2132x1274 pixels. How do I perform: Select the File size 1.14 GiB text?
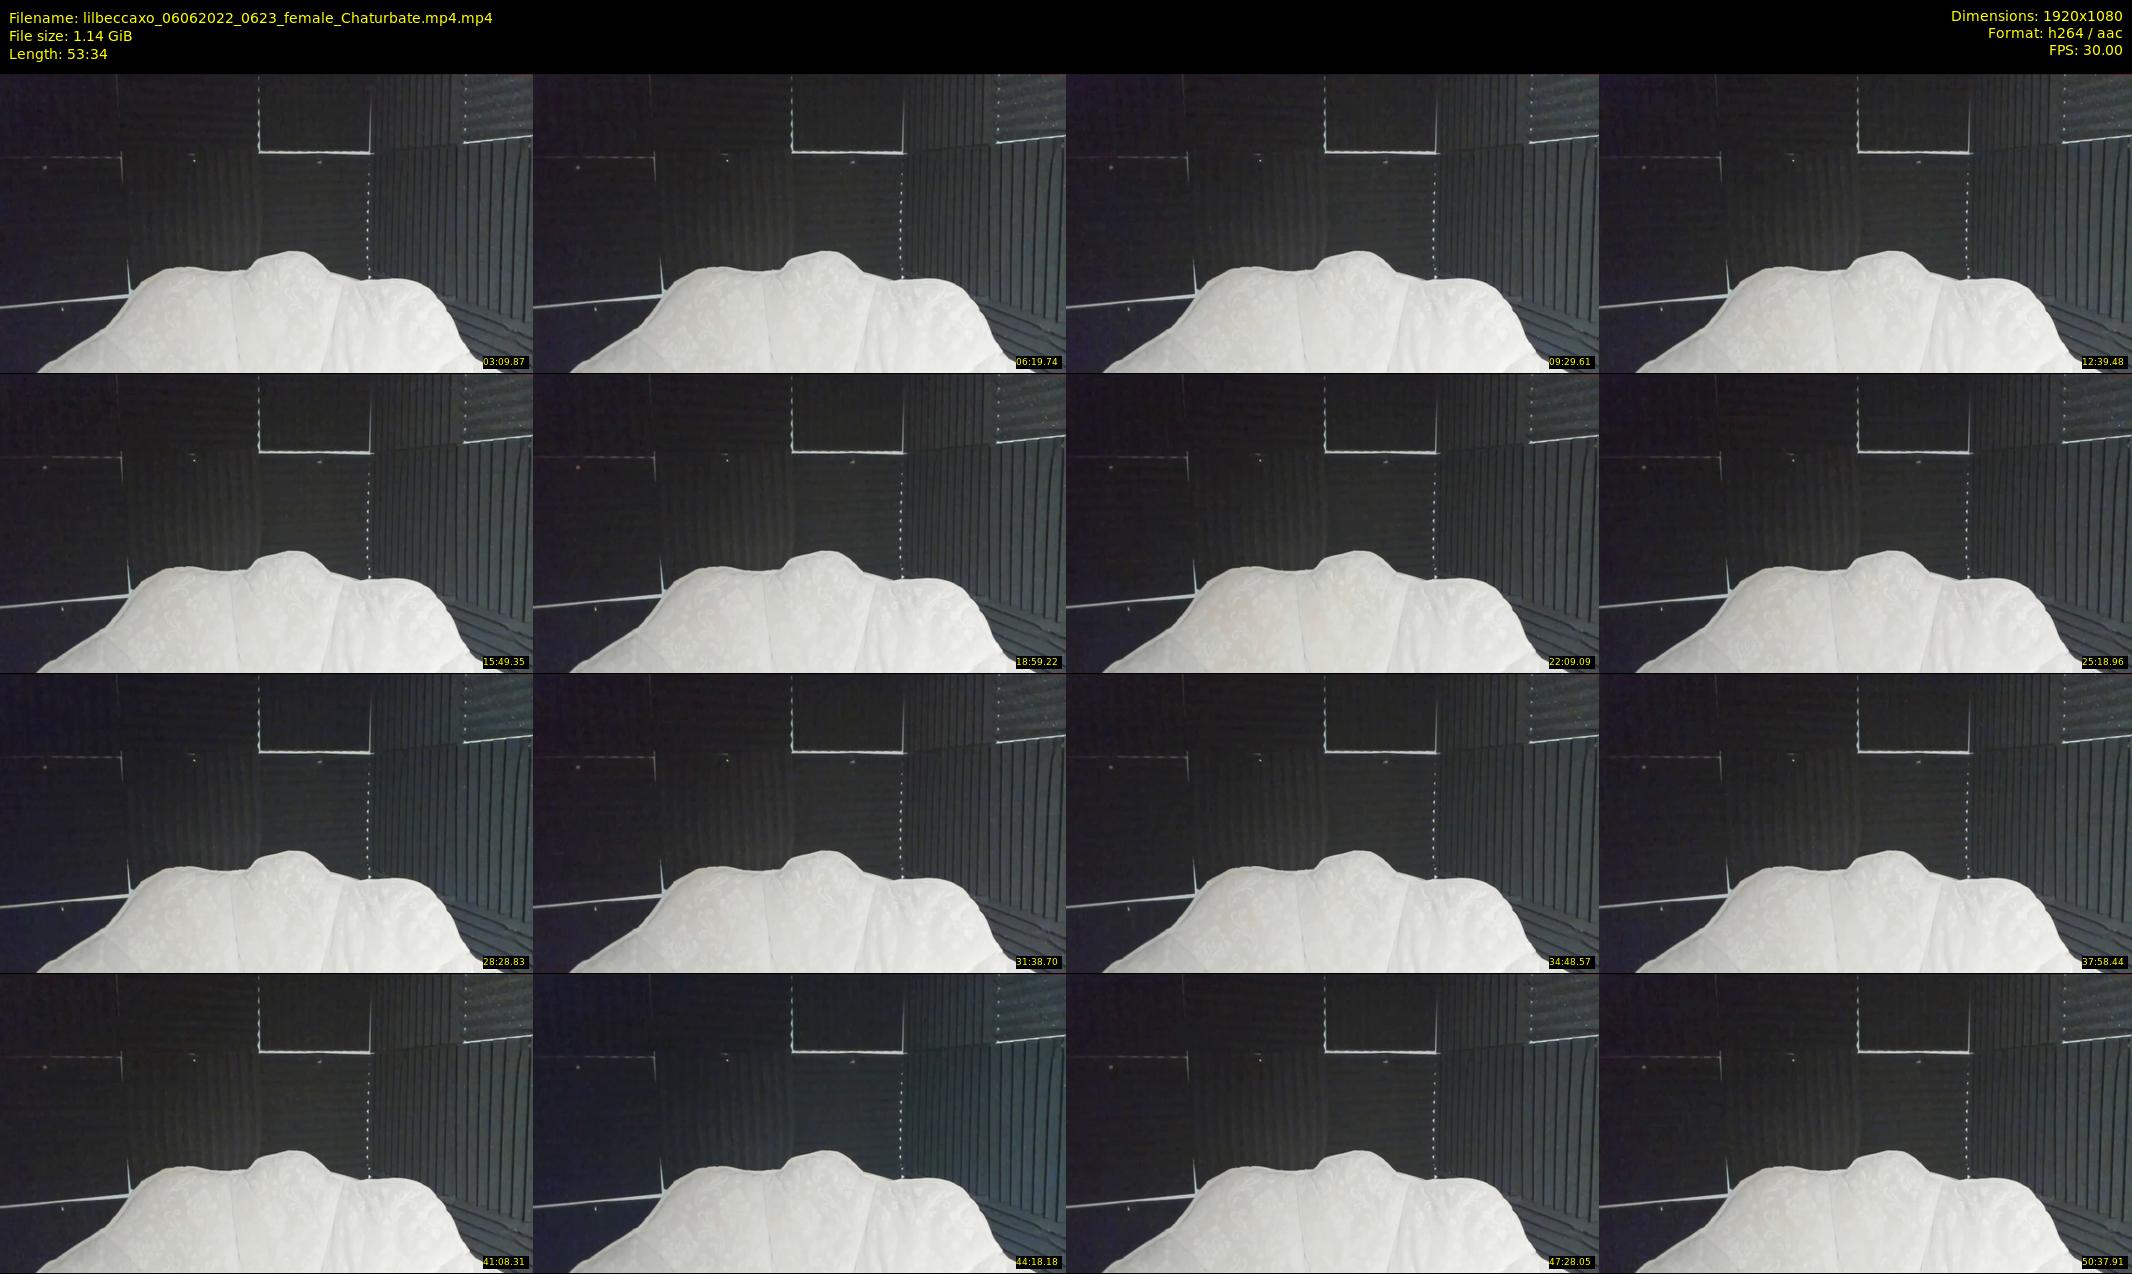tap(71, 36)
